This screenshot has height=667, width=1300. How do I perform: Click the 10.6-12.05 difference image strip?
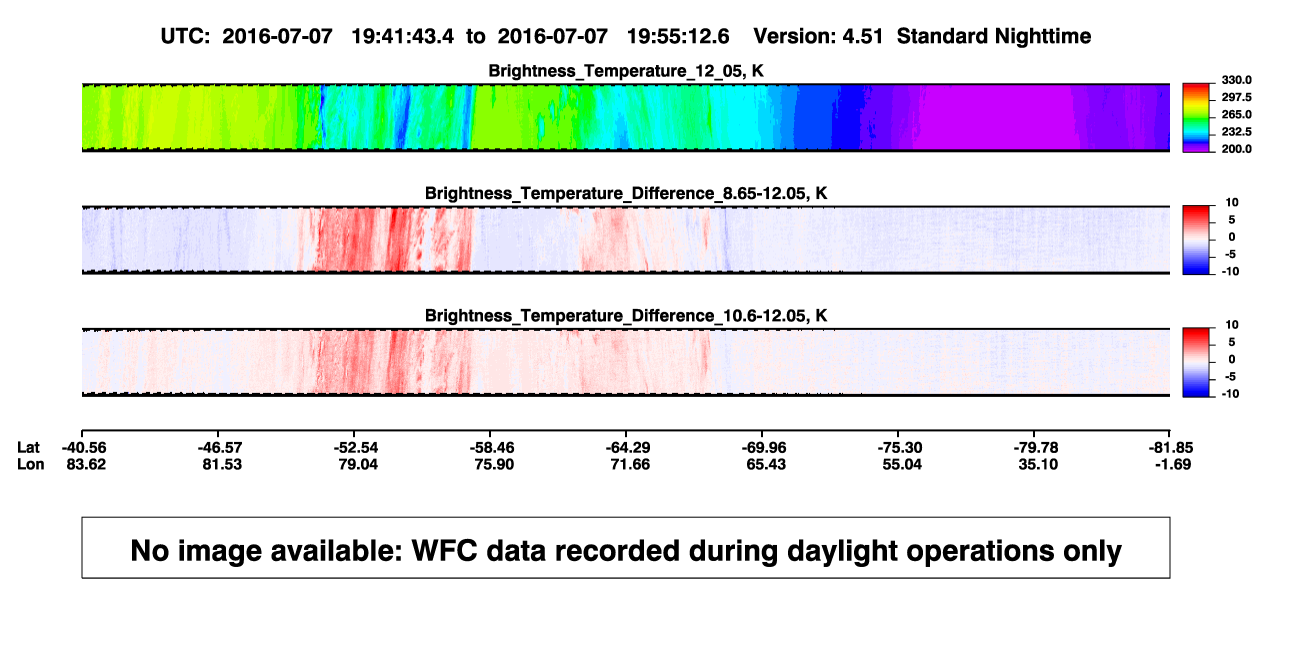click(625, 362)
